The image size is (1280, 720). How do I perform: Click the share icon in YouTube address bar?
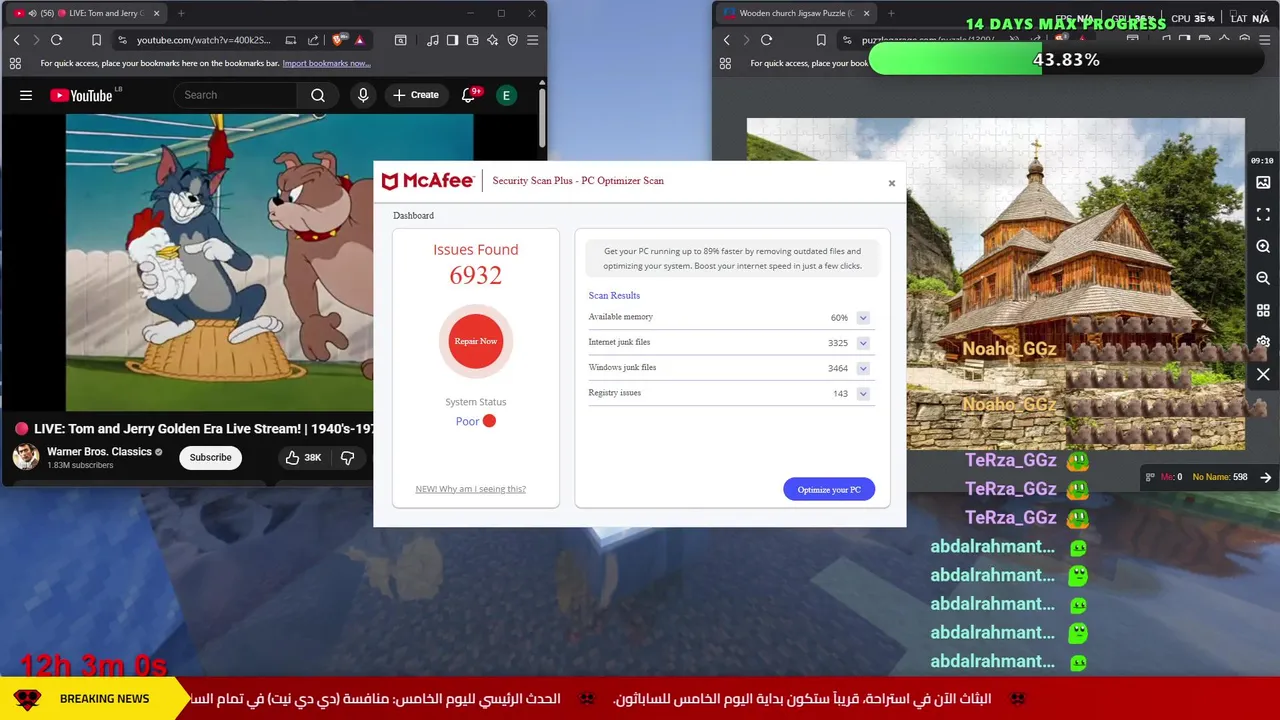[313, 40]
